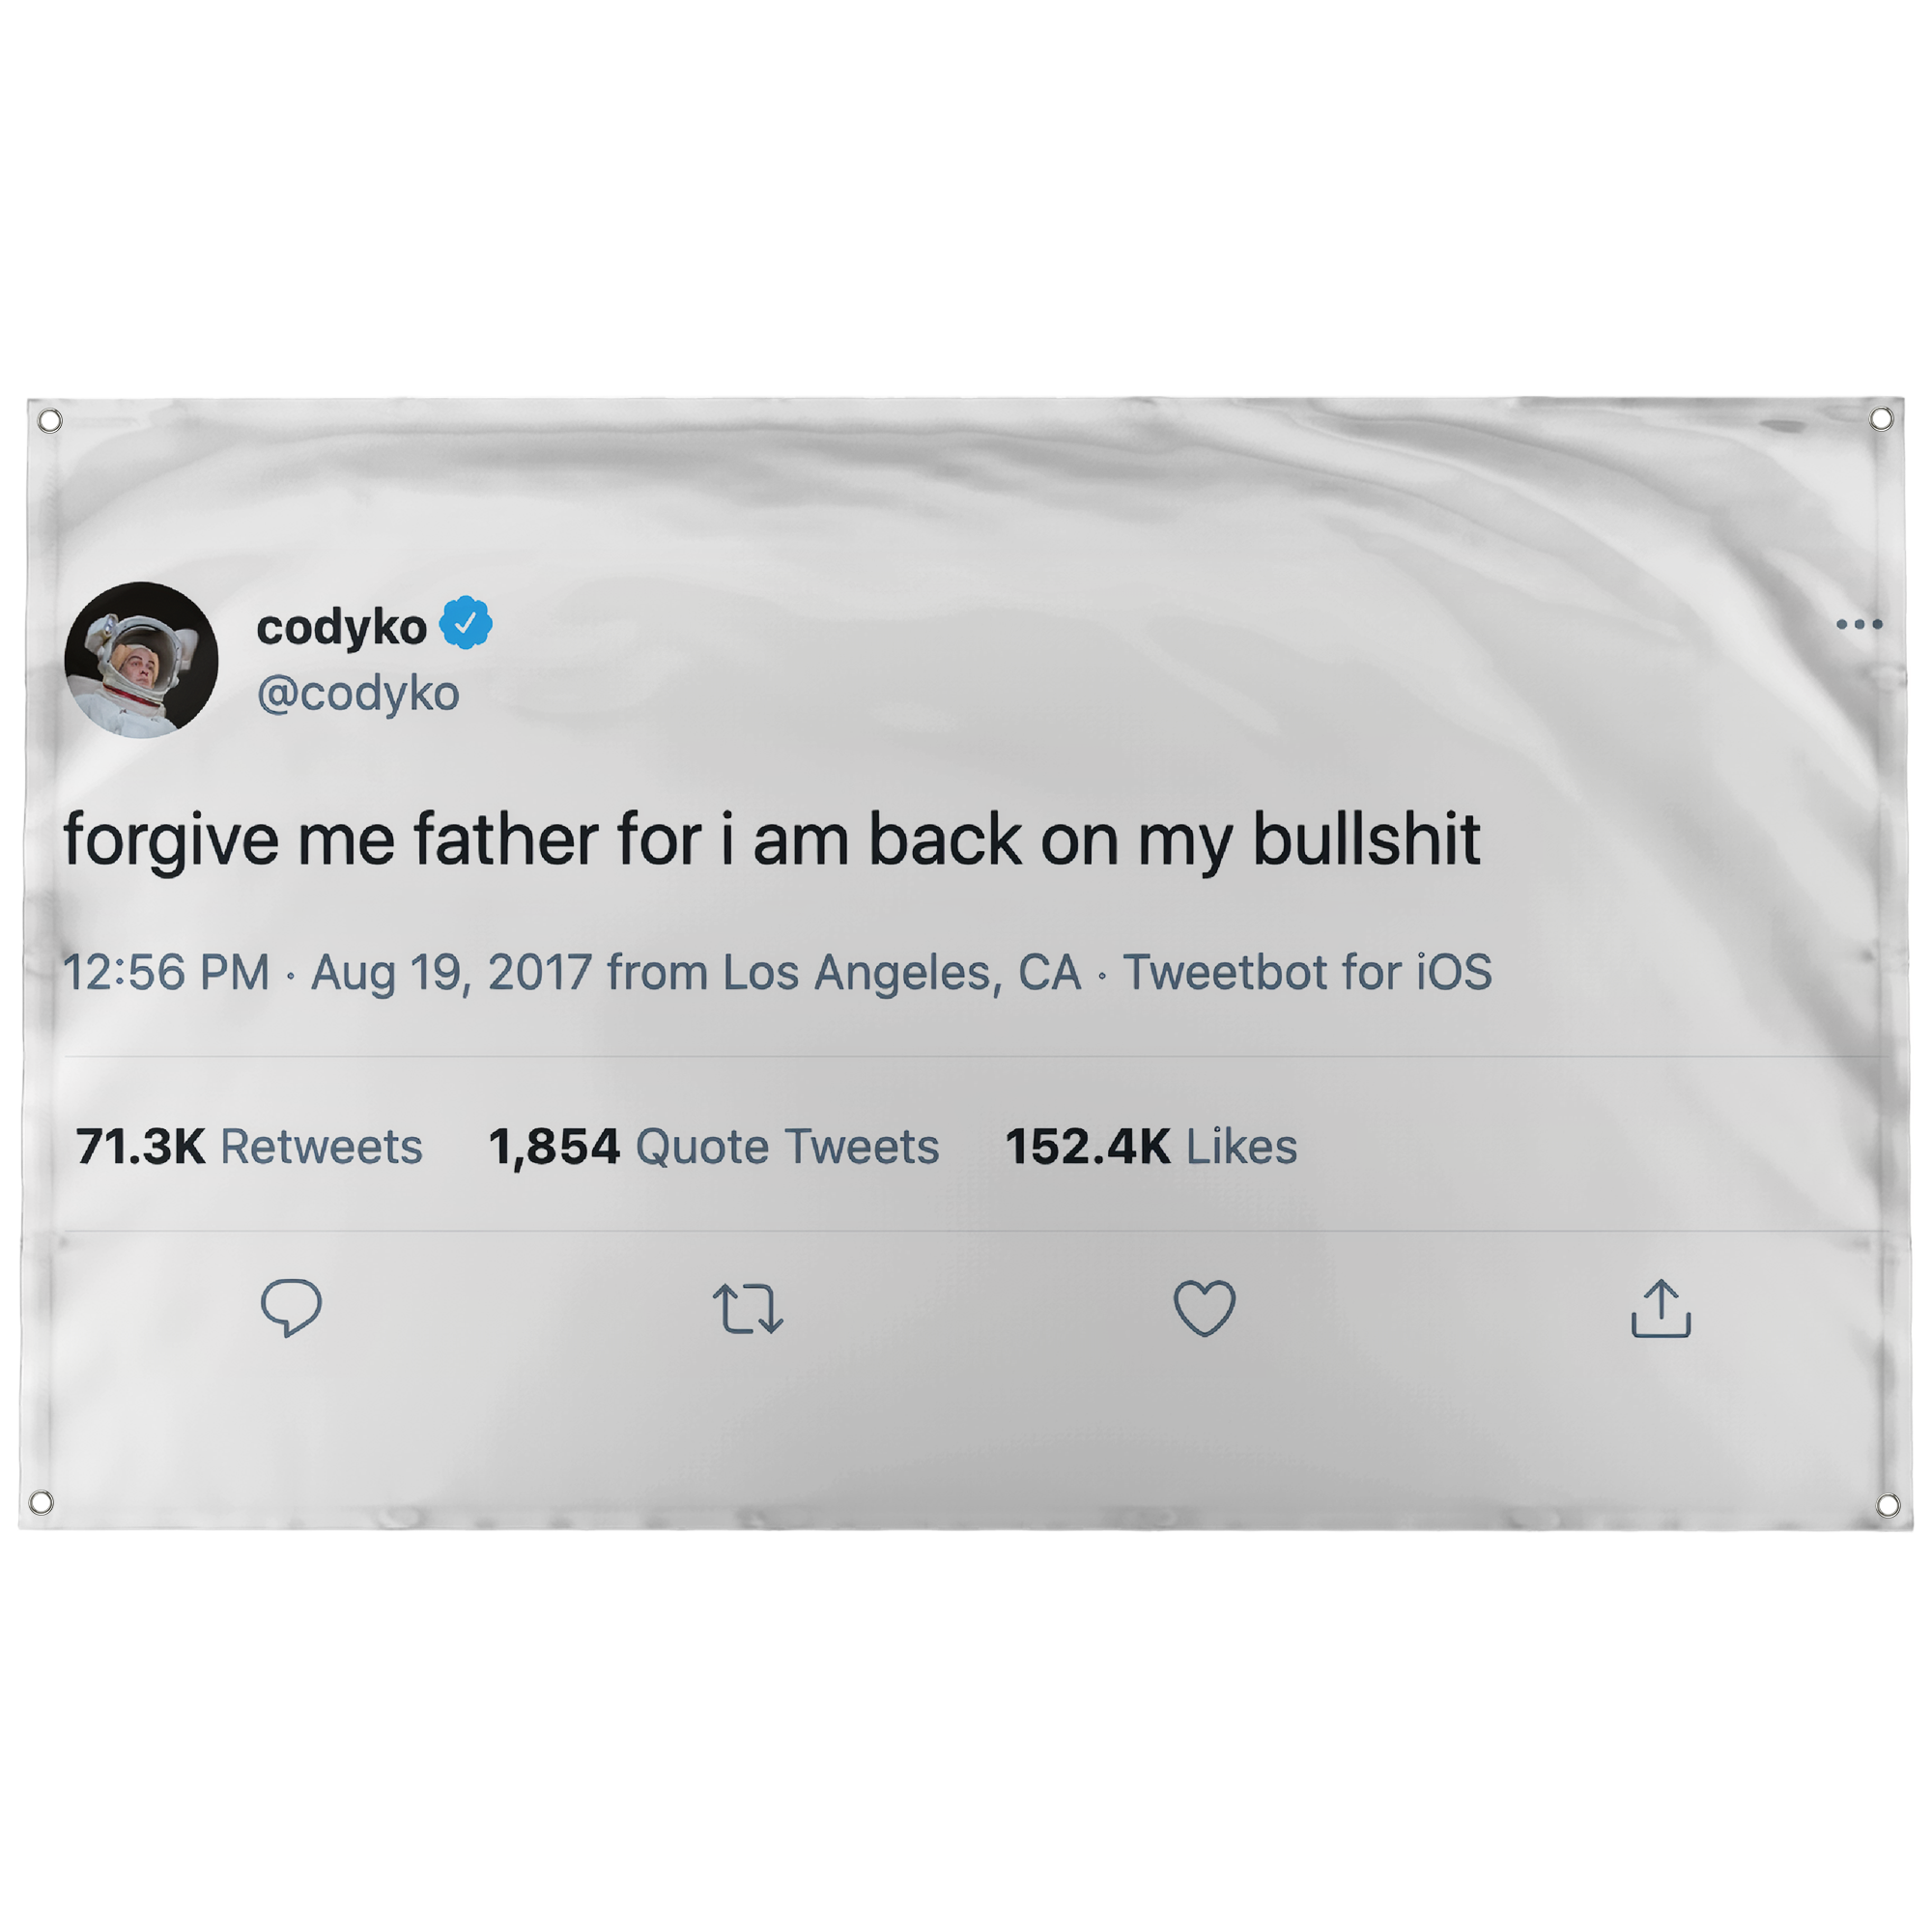Click the top-right flag grommet
Screen dimensions: 1932x1932
click(x=1881, y=419)
